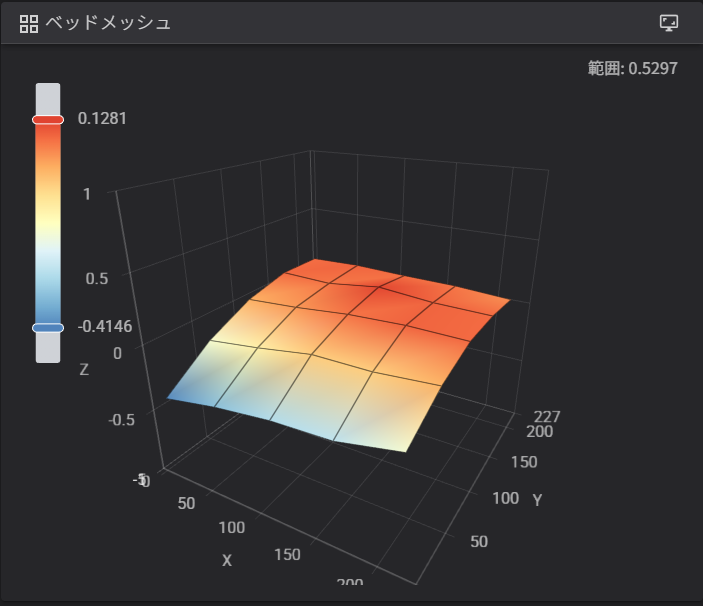Click the X axis label
Screen dimensions: 703x606
click(x=227, y=560)
